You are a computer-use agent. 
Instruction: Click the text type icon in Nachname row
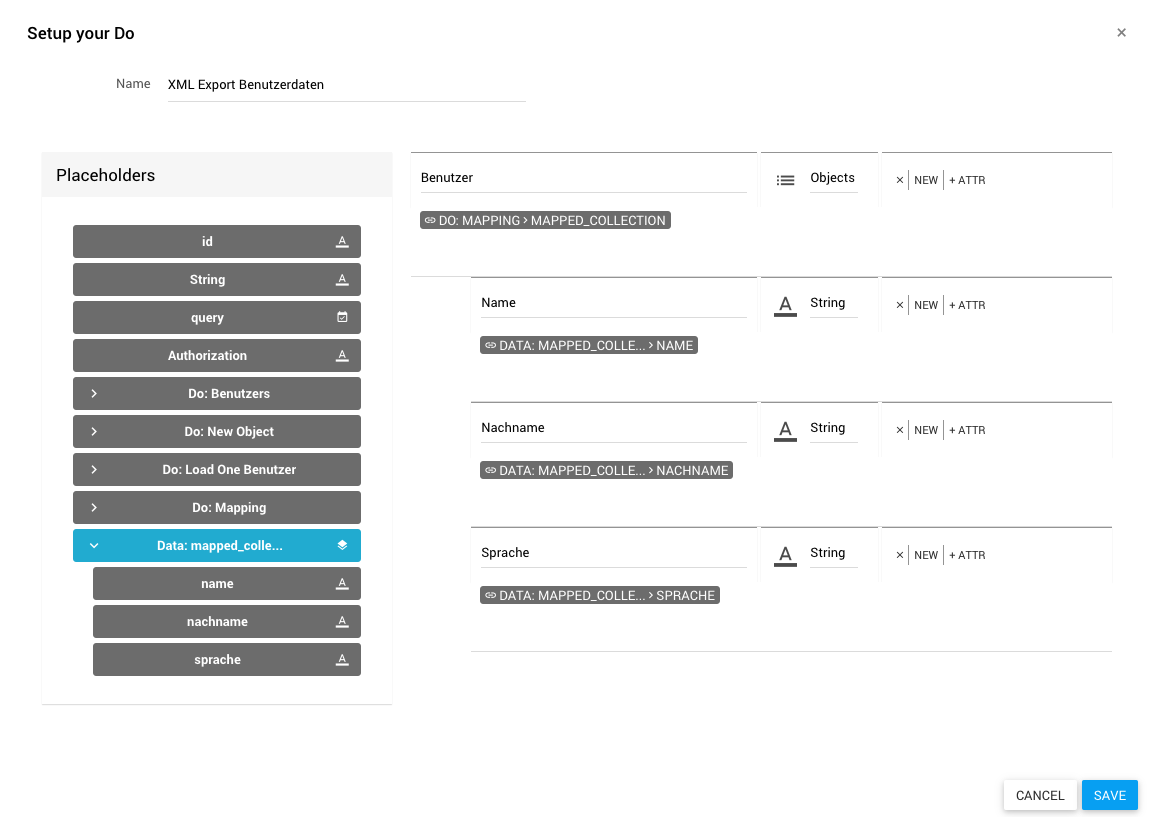[x=786, y=430]
